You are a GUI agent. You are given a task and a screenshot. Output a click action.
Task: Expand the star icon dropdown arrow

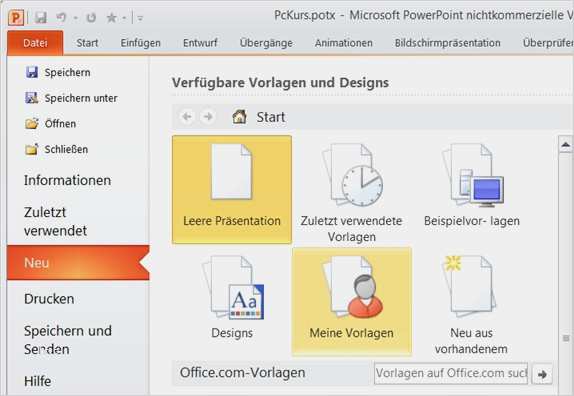pos(124,18)
